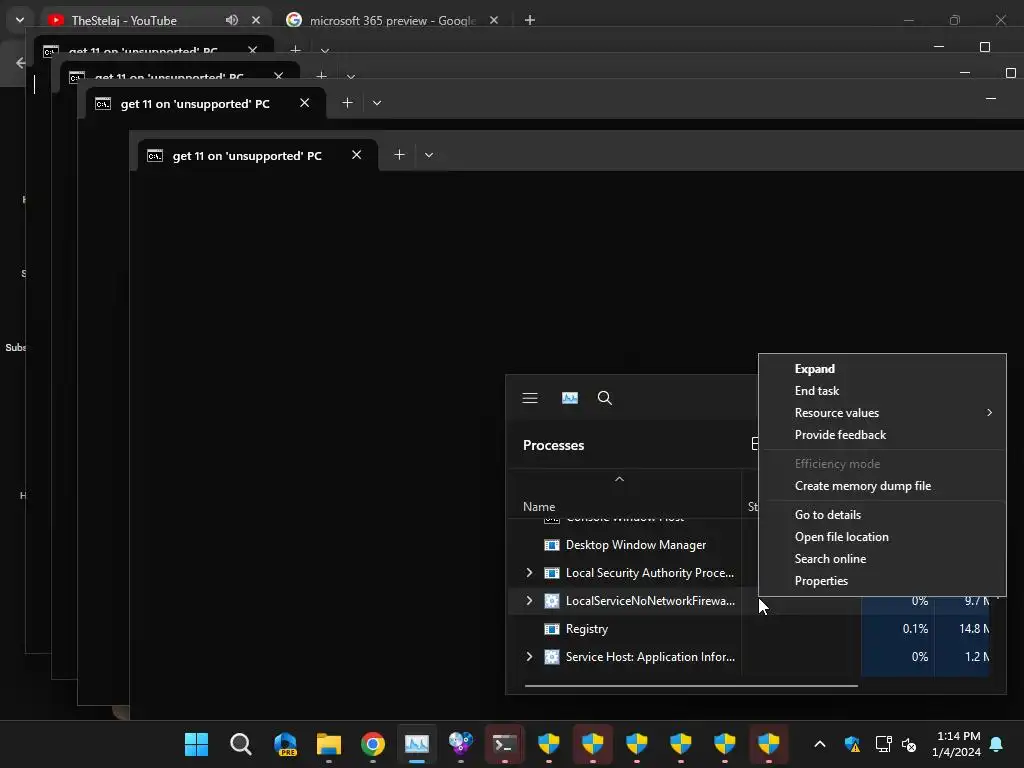Click the Desktop Window Manager process icon

click(552, 545)
